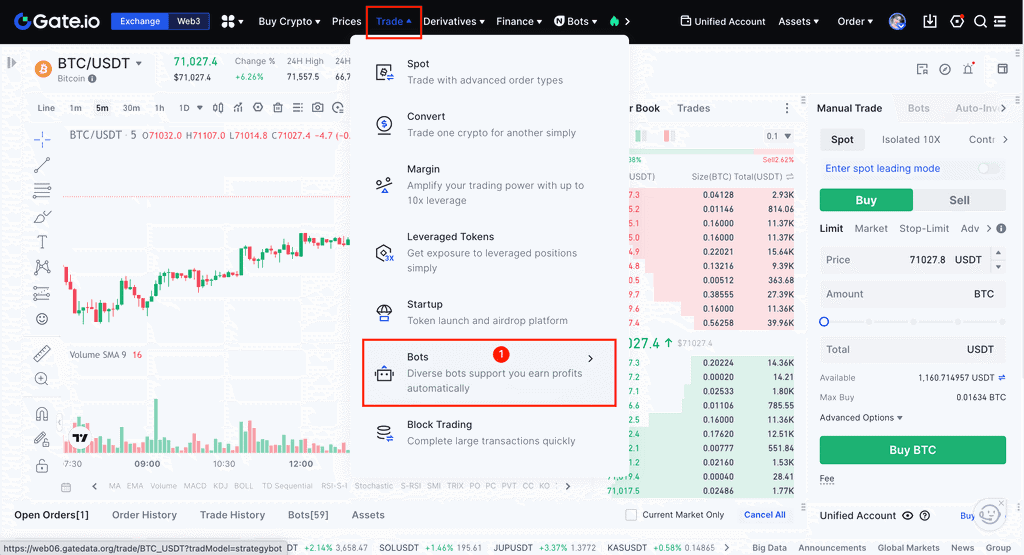Open the search magnifier in header
The height and width of the screenshot is (555, 1024).
(980, 21)
